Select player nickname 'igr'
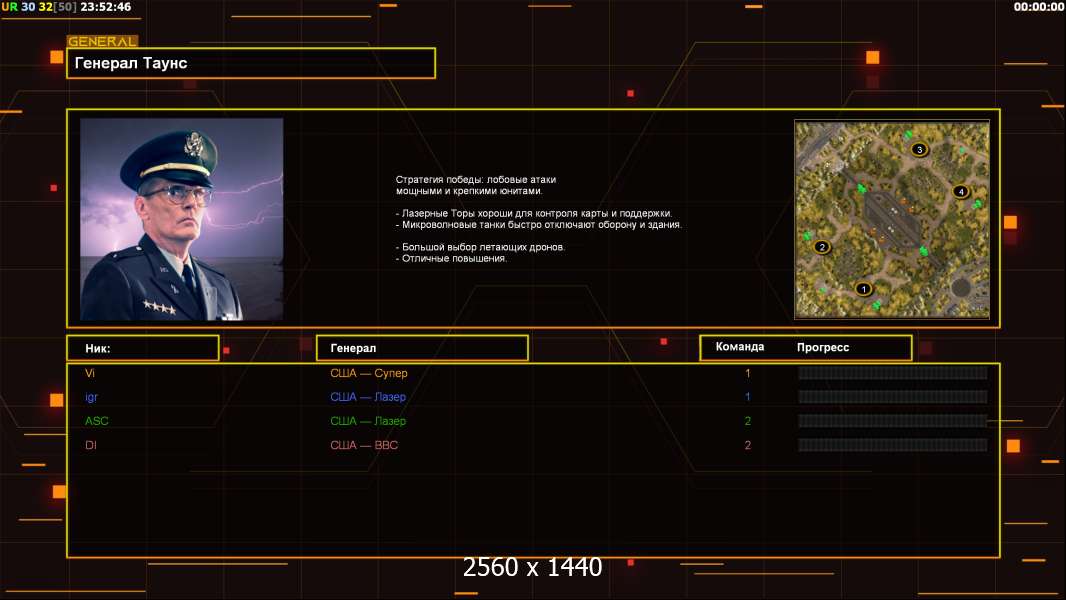The height and width of the screenshot is (600, 1066). (91, 398)
